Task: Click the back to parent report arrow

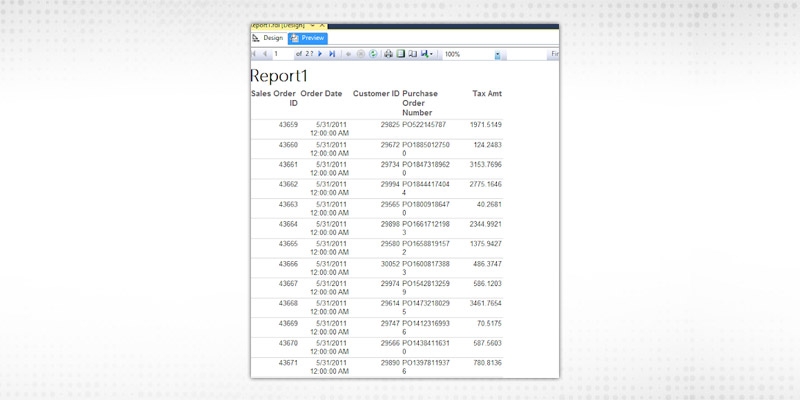Action: 349,54
